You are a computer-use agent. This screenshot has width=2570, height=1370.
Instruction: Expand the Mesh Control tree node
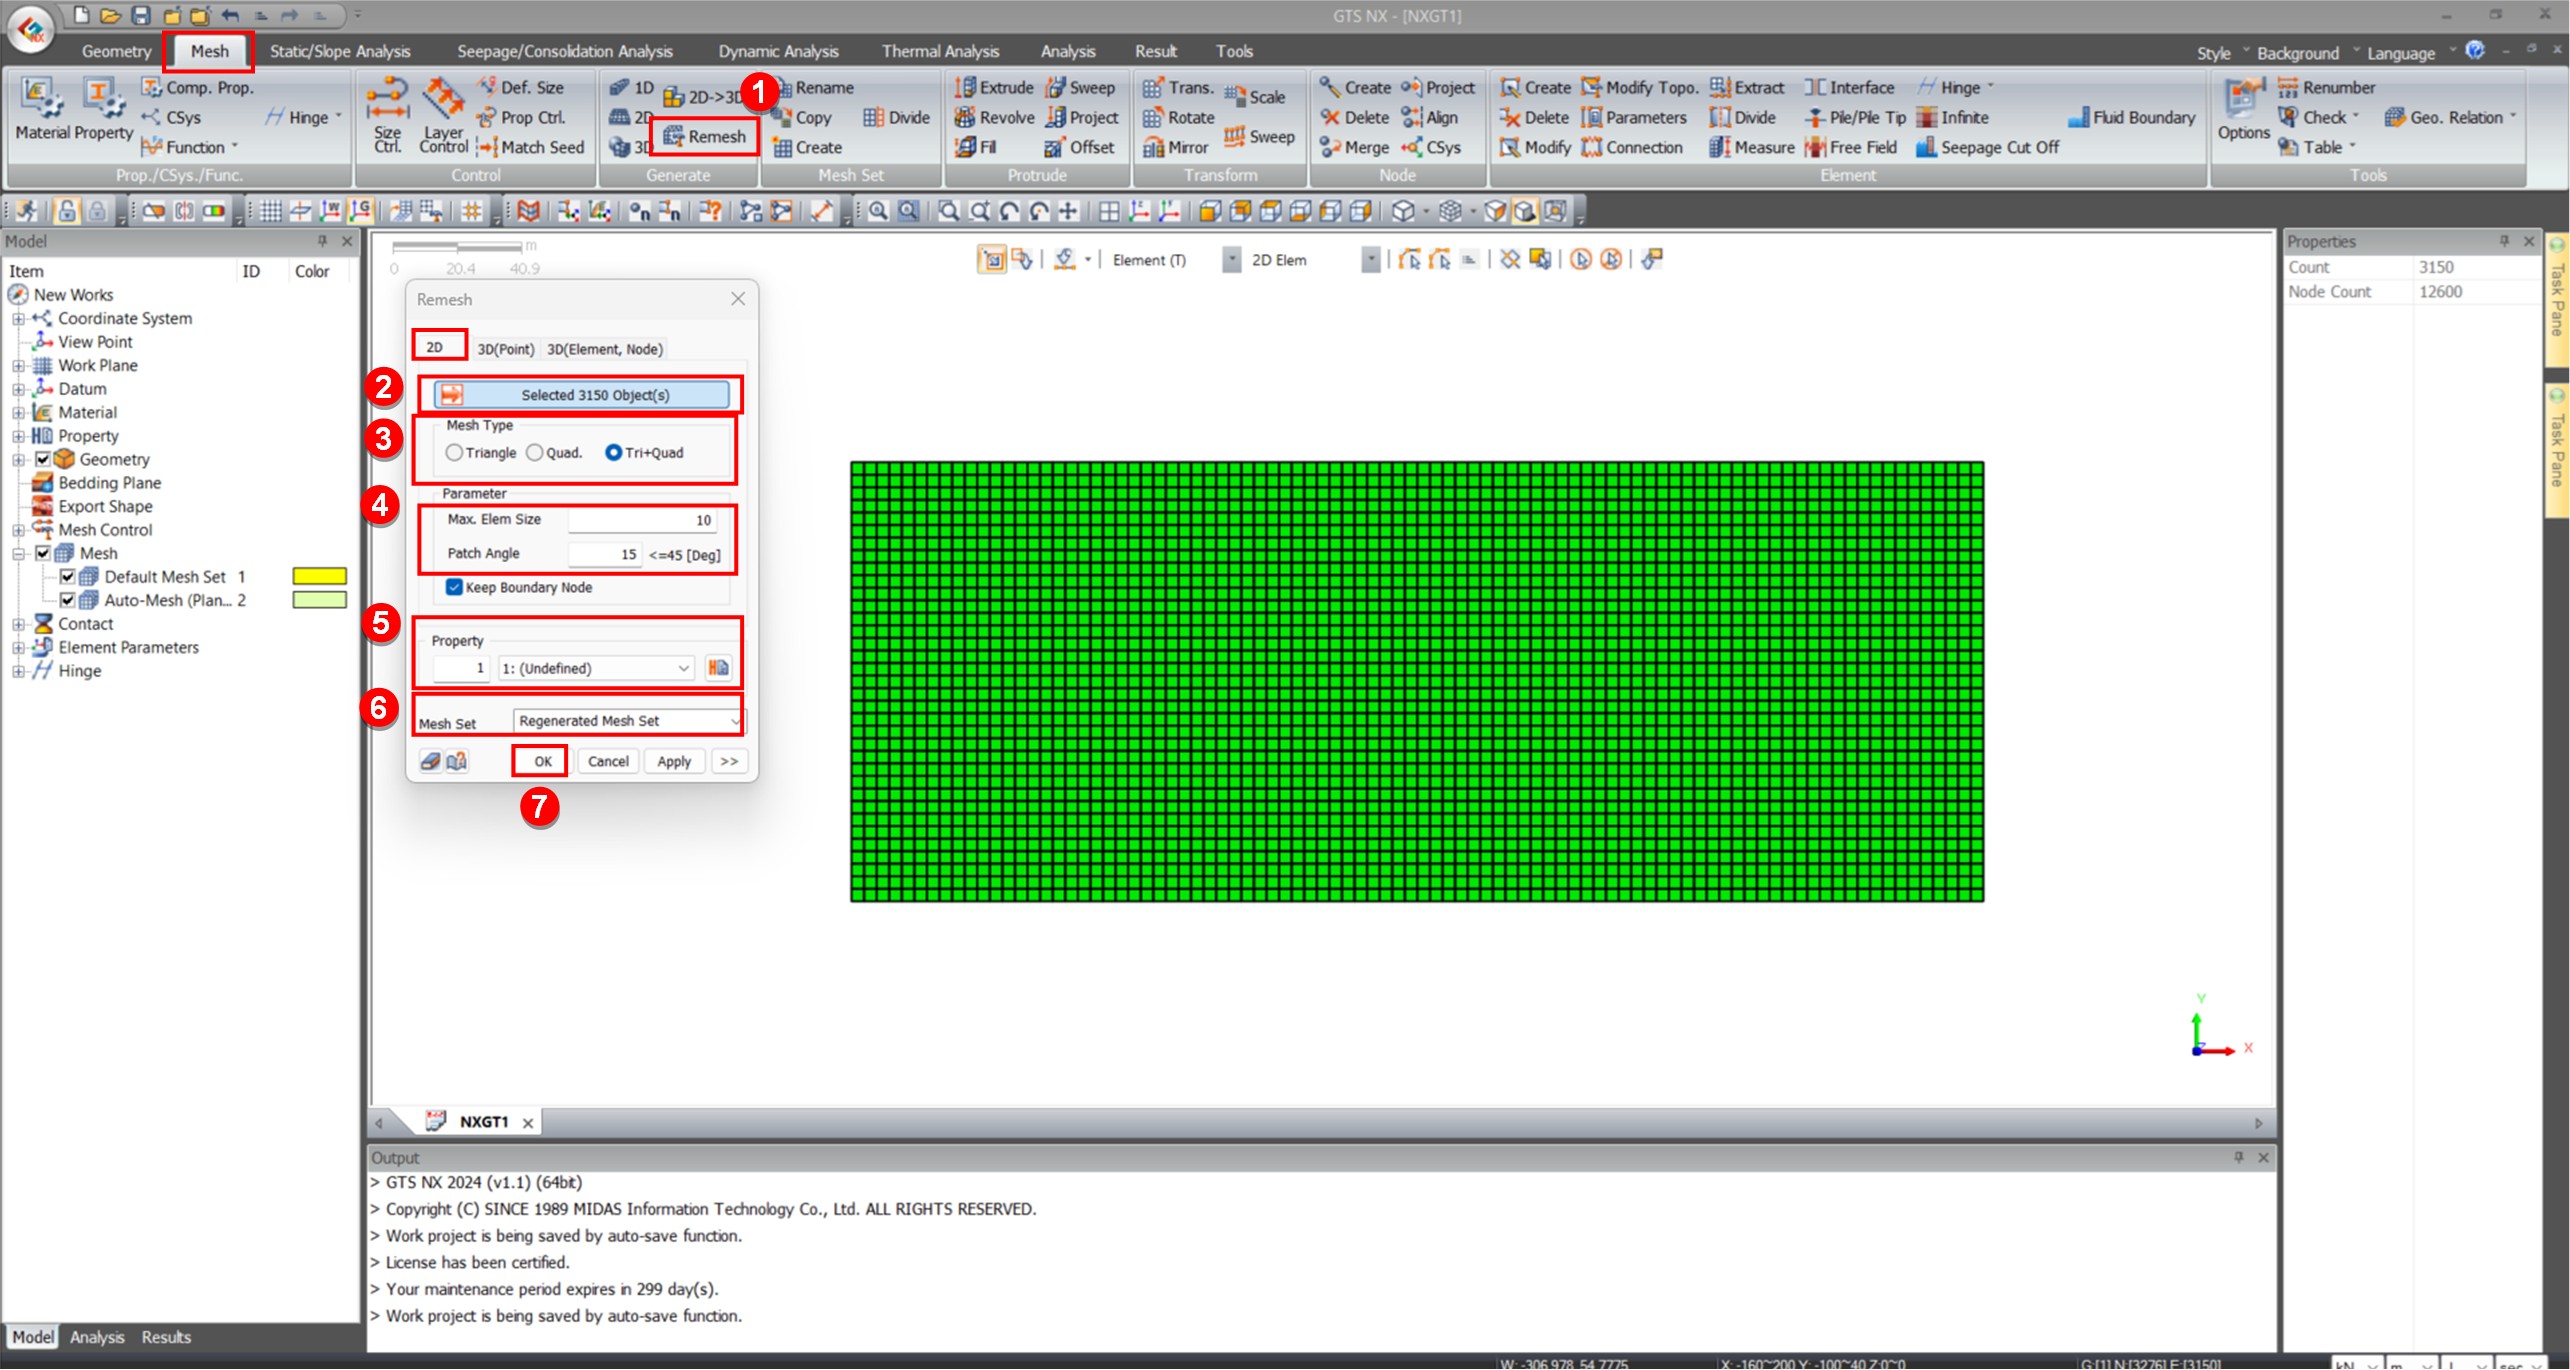point(18,530)
